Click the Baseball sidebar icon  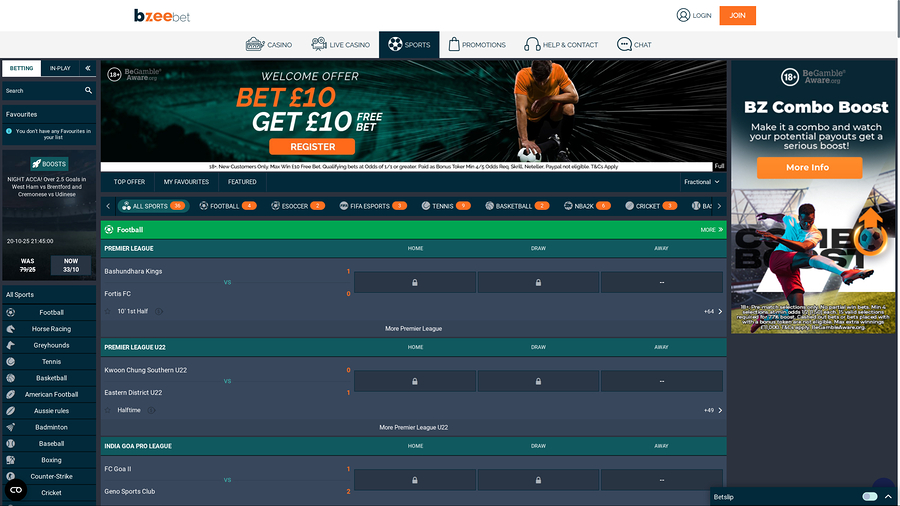[10, 443]
